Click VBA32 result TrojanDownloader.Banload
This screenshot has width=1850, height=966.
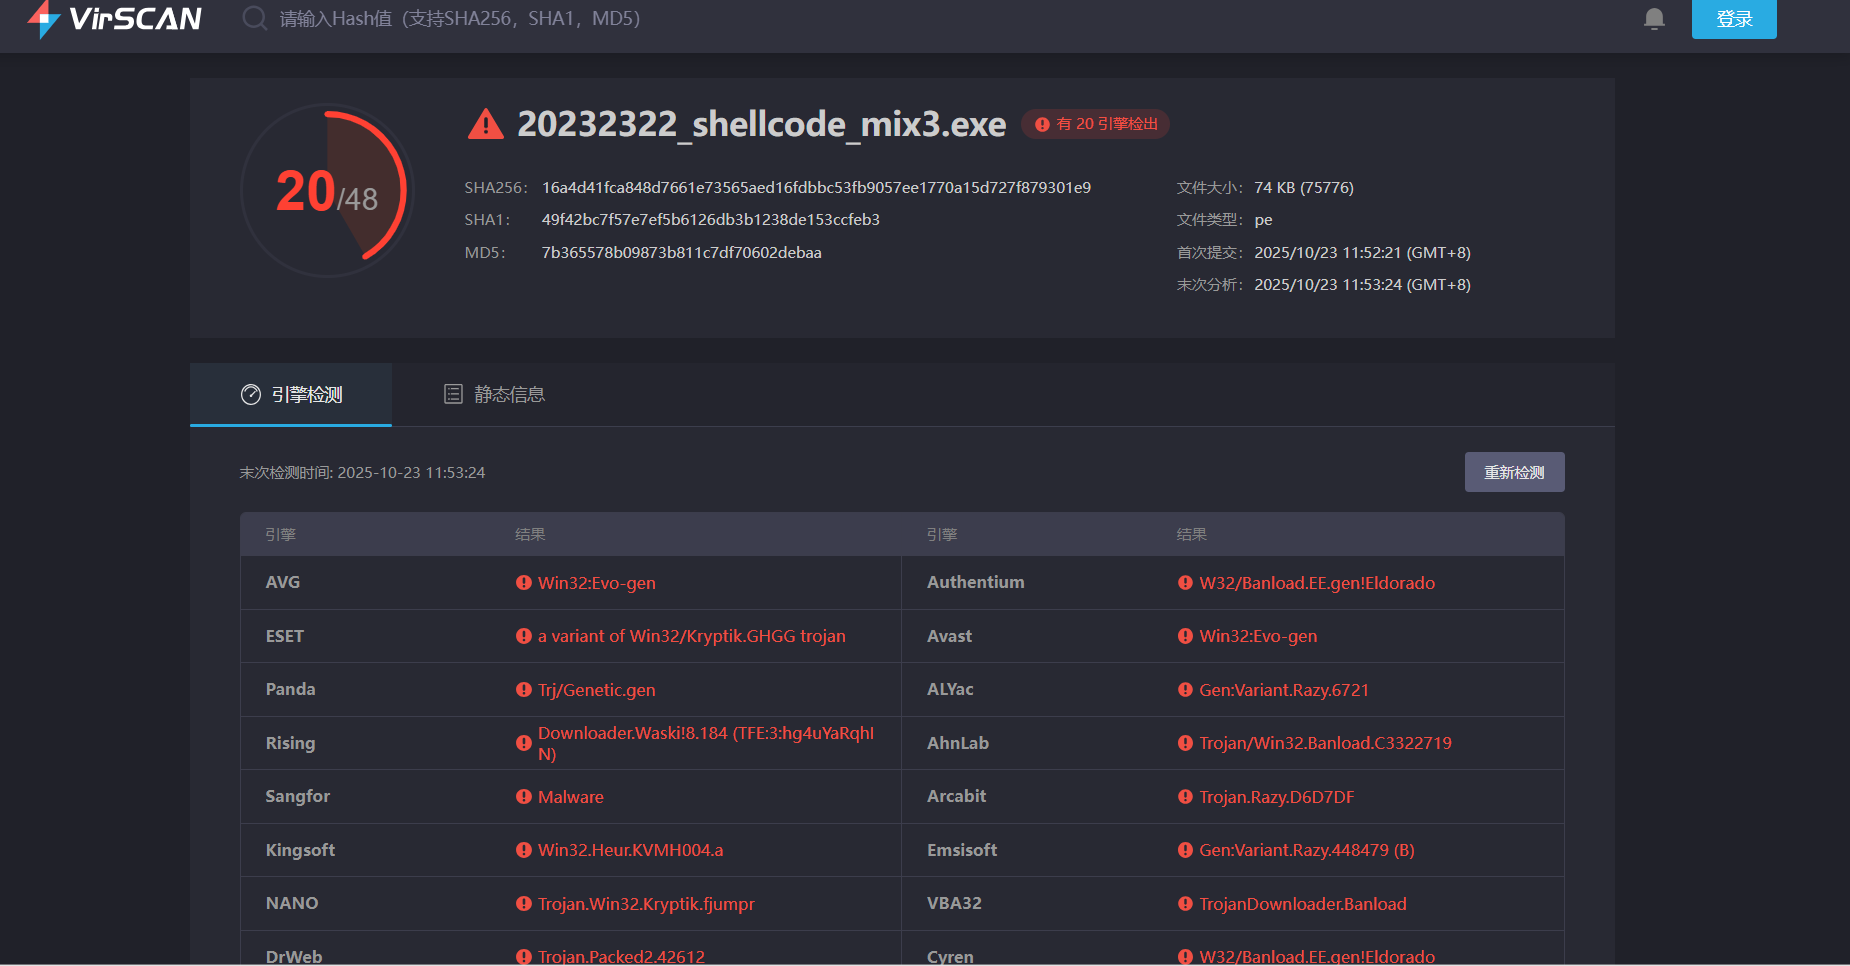(x=1303, y=904)
